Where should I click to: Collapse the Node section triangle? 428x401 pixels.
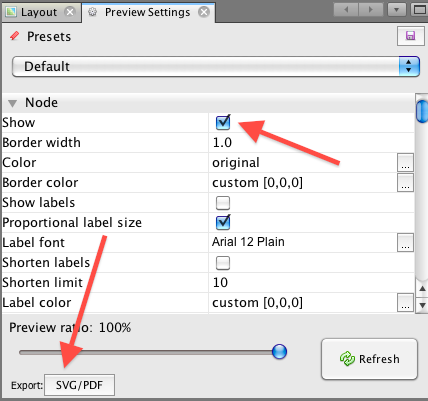[x=13, y=103]
